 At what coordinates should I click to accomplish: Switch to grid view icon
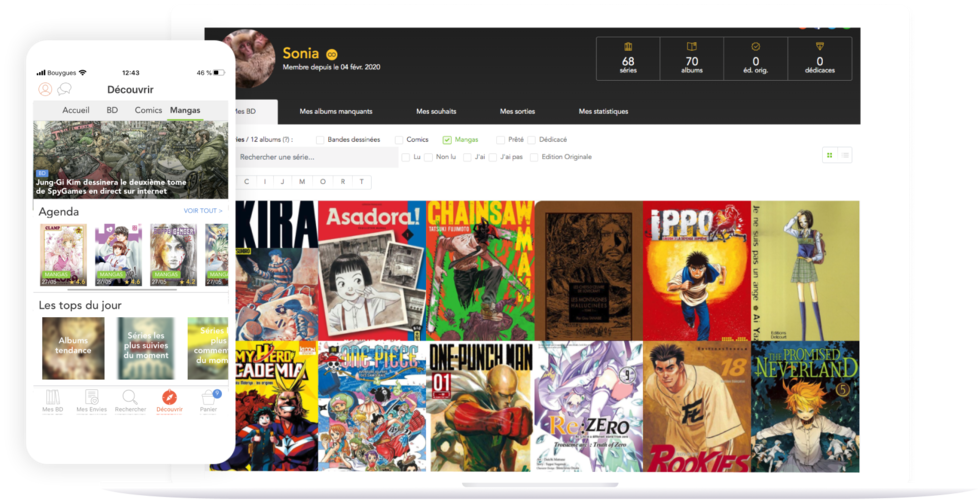pyautogui.click(x=830, y=155)
